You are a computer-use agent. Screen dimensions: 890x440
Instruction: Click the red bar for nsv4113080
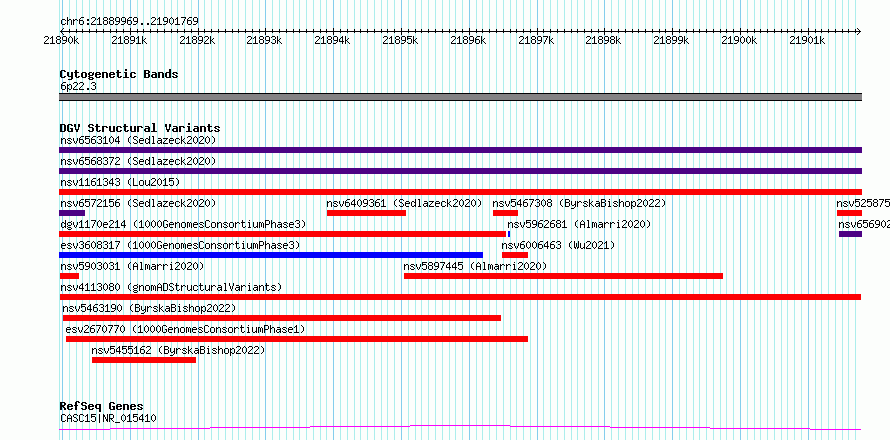click(x=460, y=297)
